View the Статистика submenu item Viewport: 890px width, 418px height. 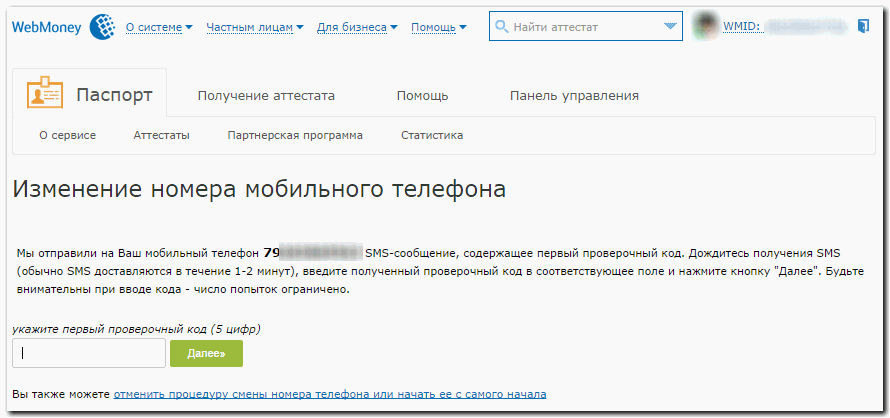click(432, 135)
